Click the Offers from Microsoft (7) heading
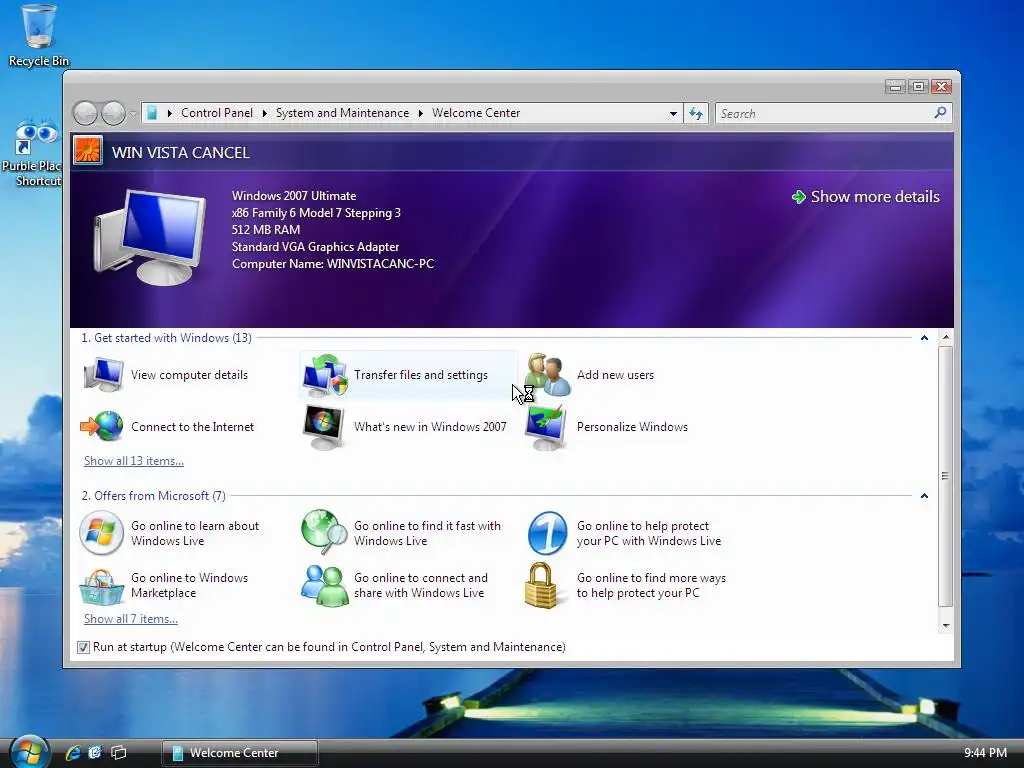 (x=153, y=496)
